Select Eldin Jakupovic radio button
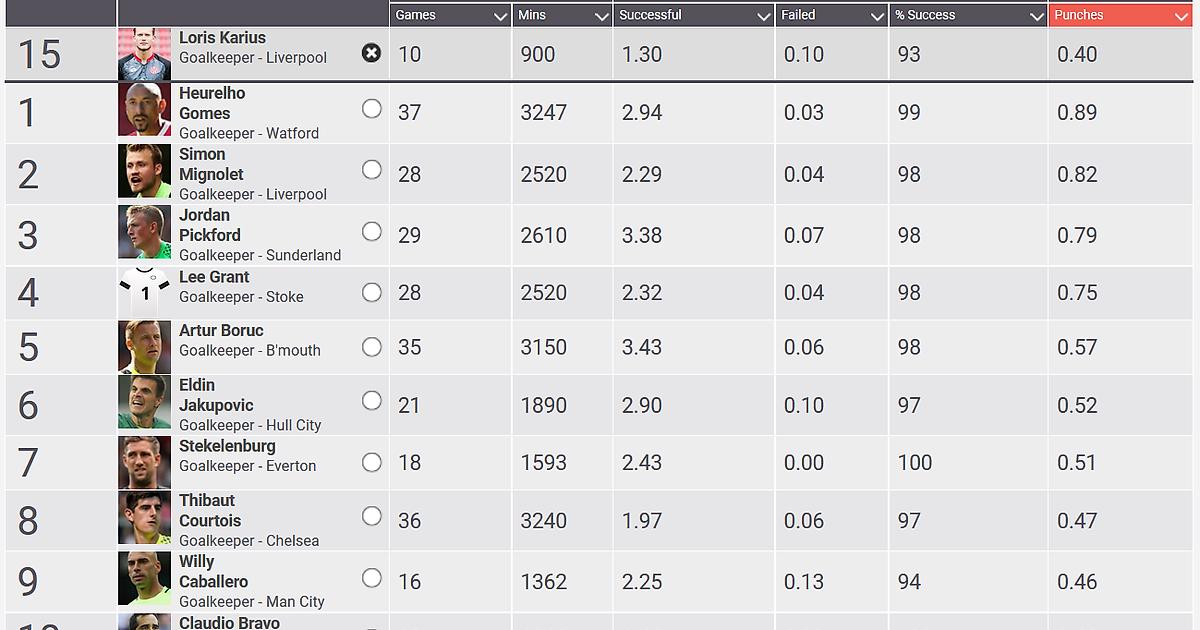The width and height of the screenshot is (1200, 630). point(371,401)
